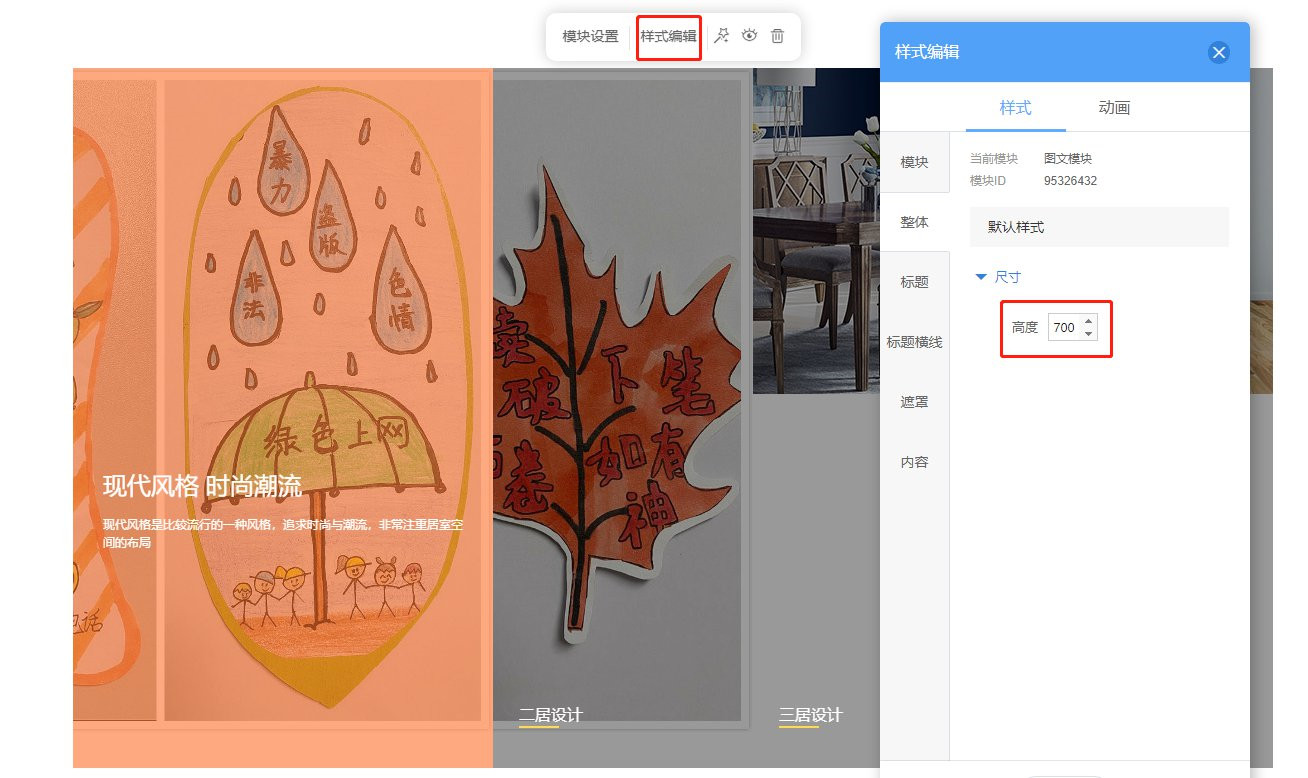Viewport: 1308px width, 778px height.
Task: Select 标题 in the side menu
Action: (x=914, y=282)
